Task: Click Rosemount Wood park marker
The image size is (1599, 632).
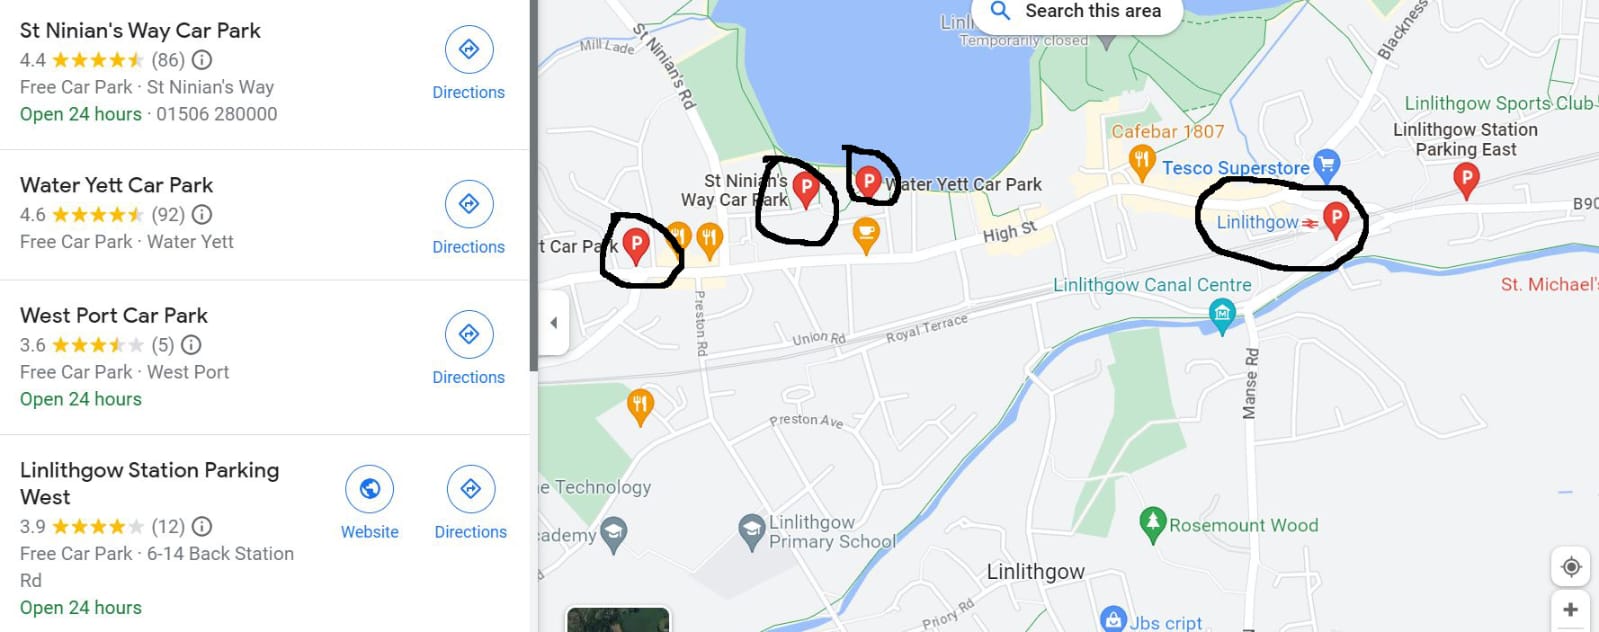Action: coord(1152,524)
